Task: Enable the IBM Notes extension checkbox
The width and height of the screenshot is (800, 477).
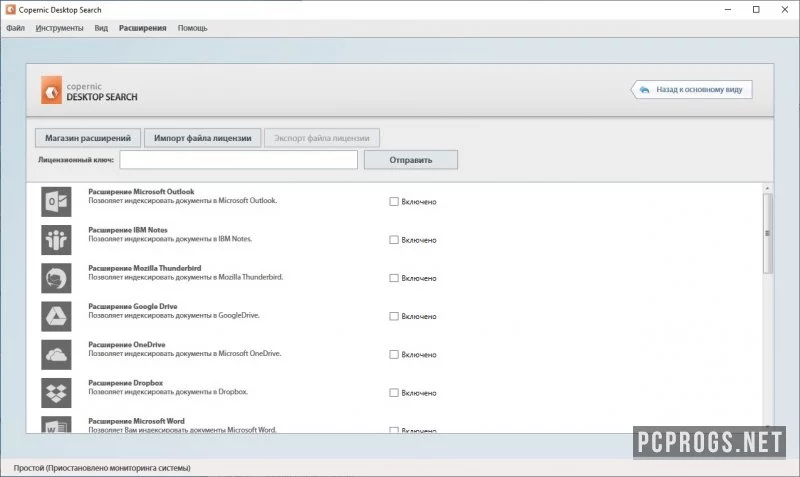Action: (394, 240)
